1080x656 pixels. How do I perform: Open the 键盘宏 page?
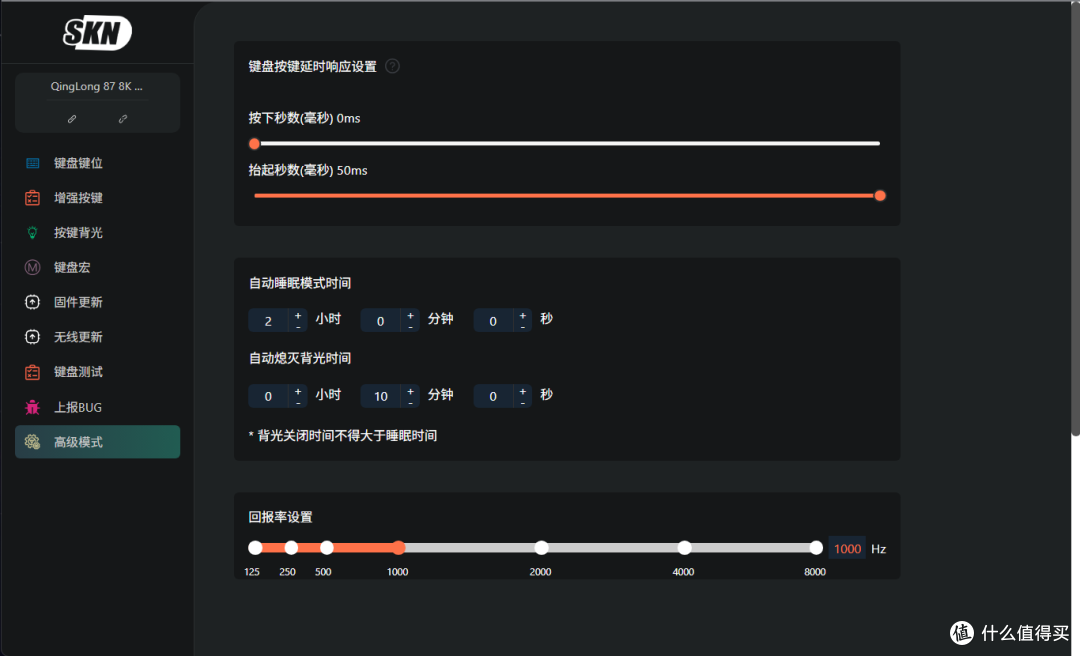pyautogui.click(x=97, y=267)
